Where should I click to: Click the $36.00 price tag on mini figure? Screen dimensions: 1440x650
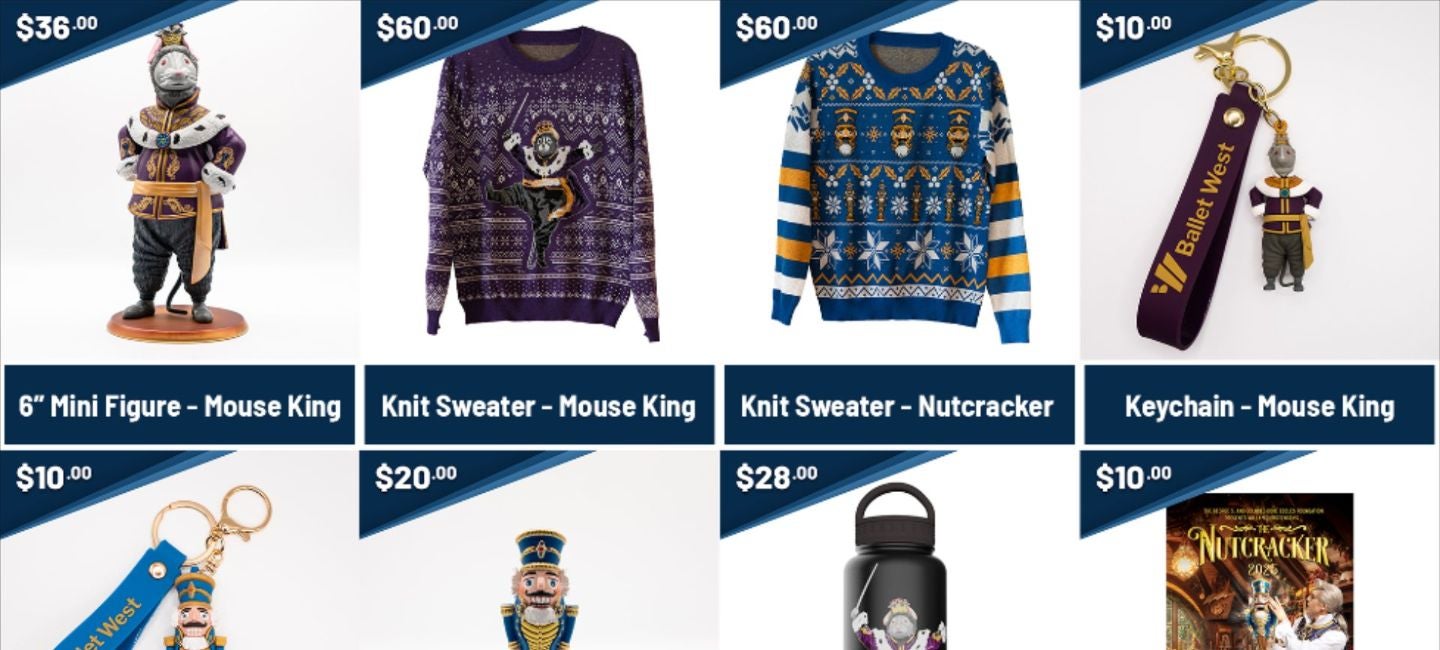click(x=56, y=27)
